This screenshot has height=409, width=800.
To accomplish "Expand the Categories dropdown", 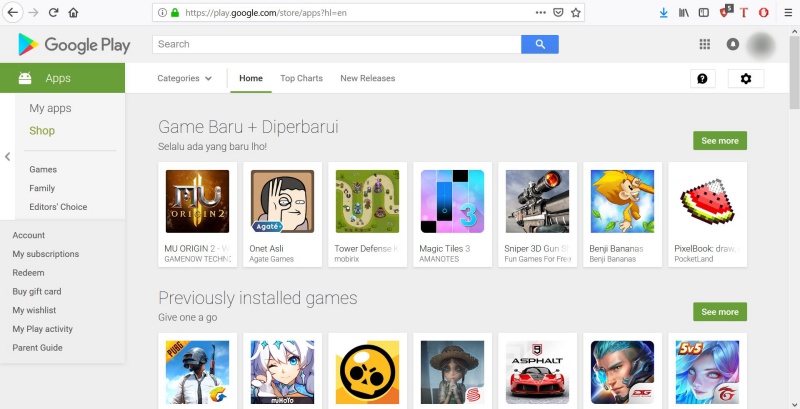I will point(184,78).
